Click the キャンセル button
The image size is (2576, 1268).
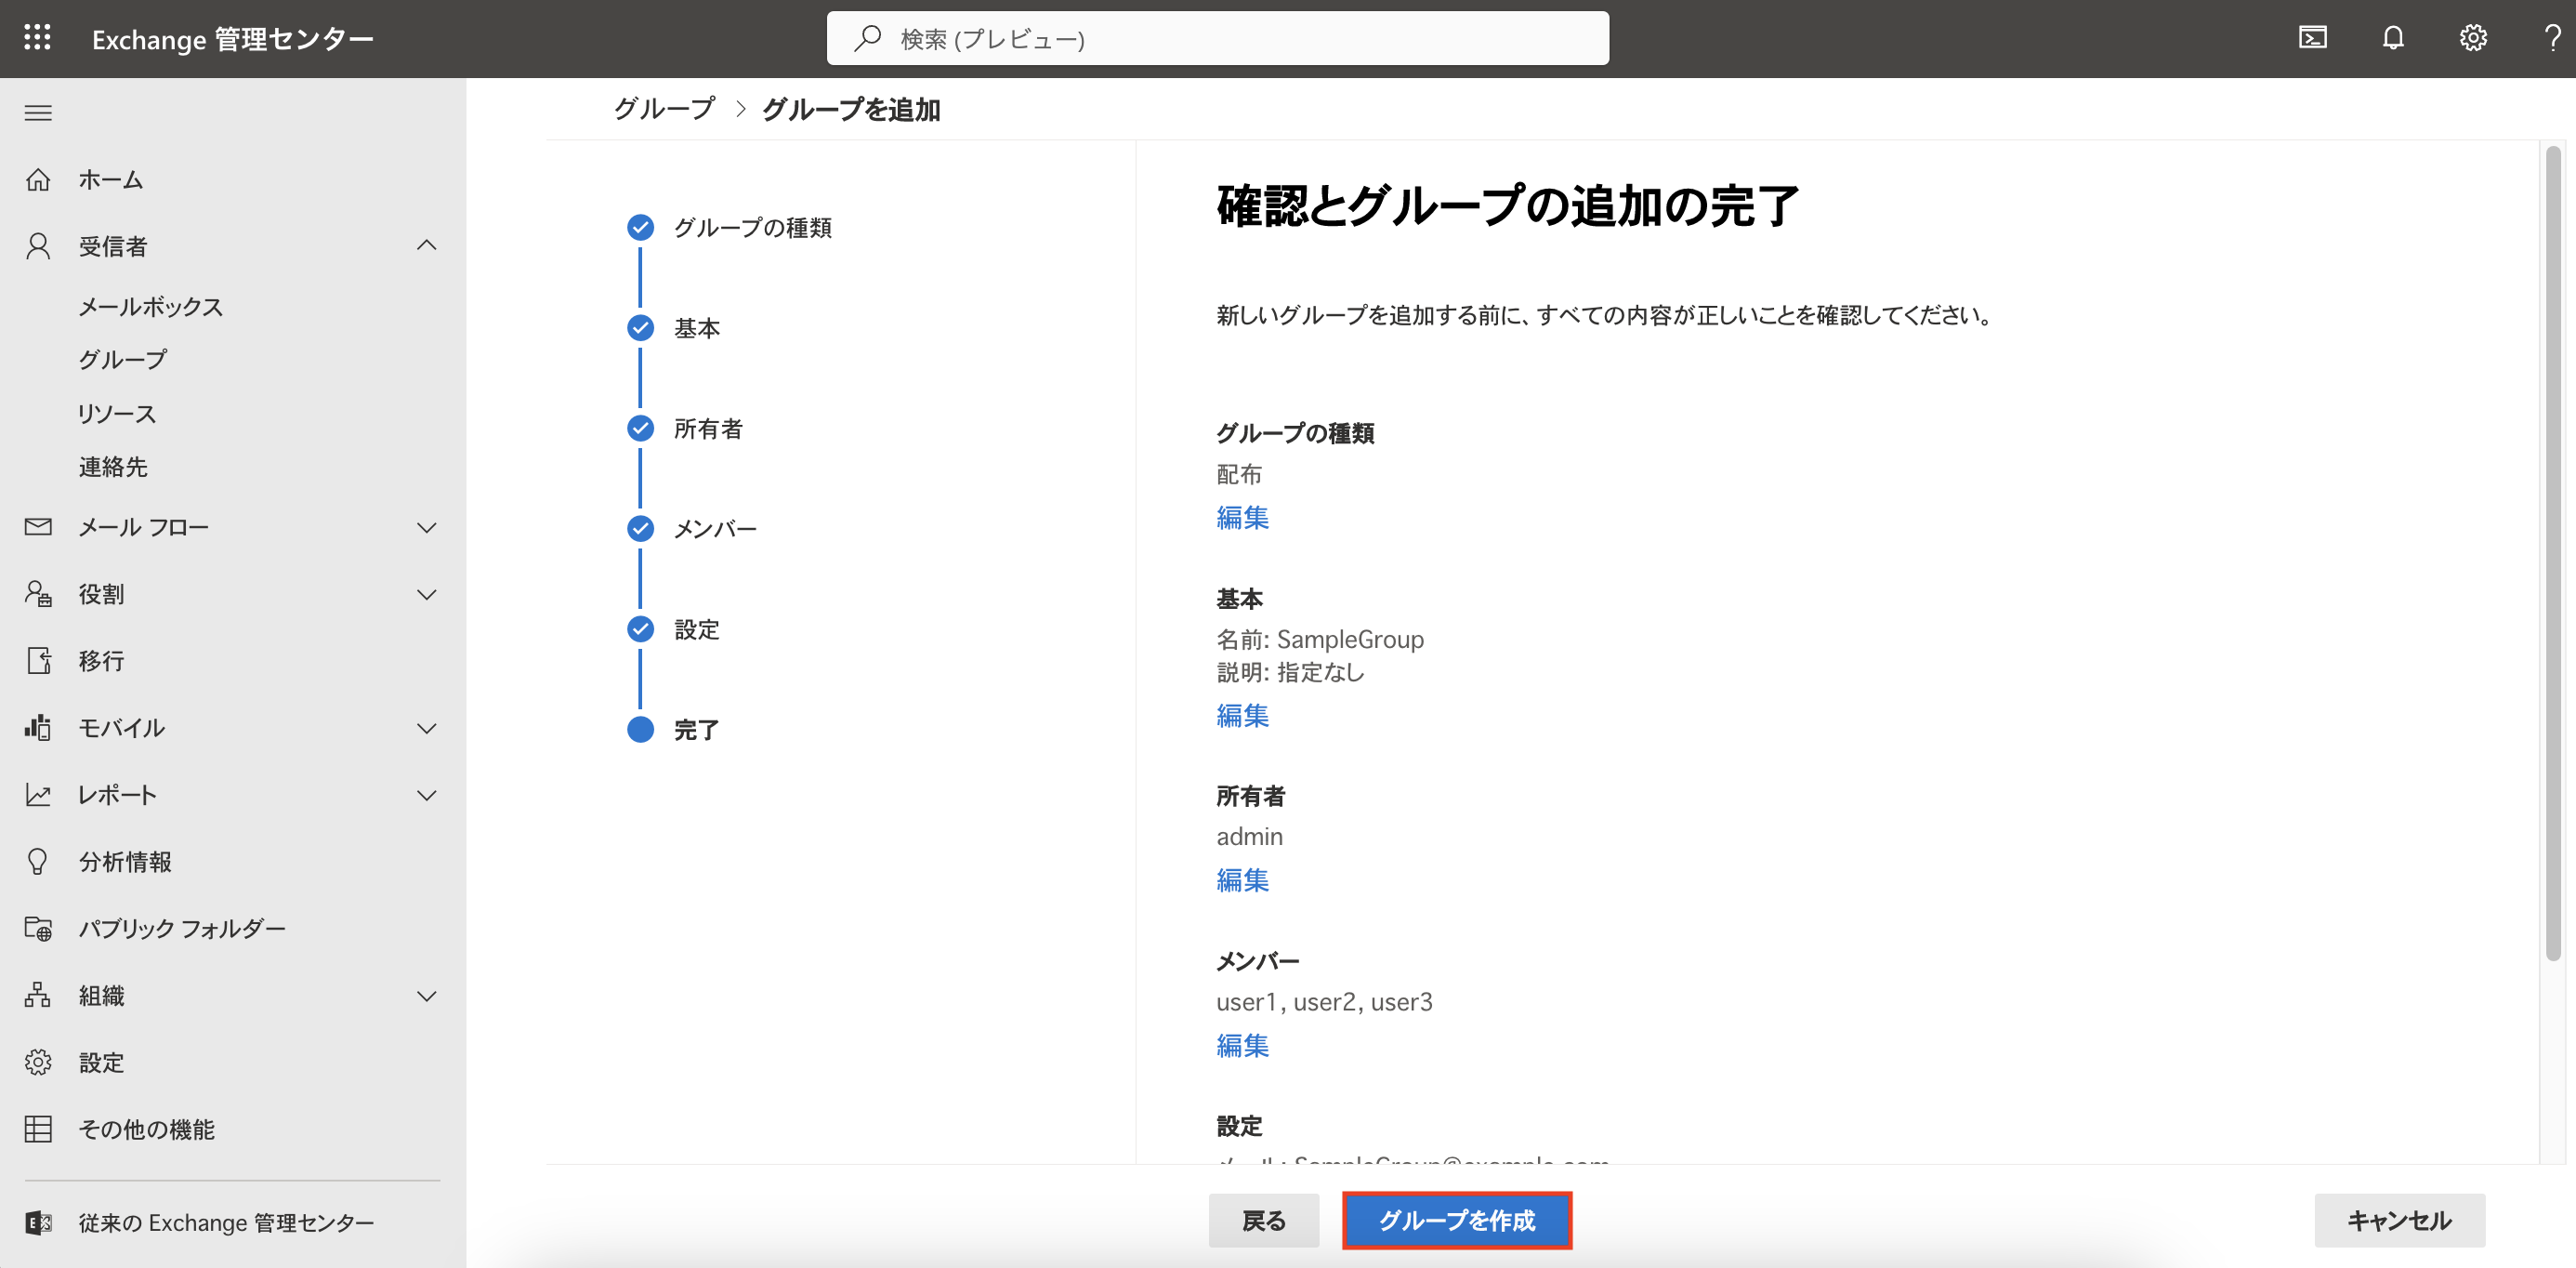coord(2399,1220)
